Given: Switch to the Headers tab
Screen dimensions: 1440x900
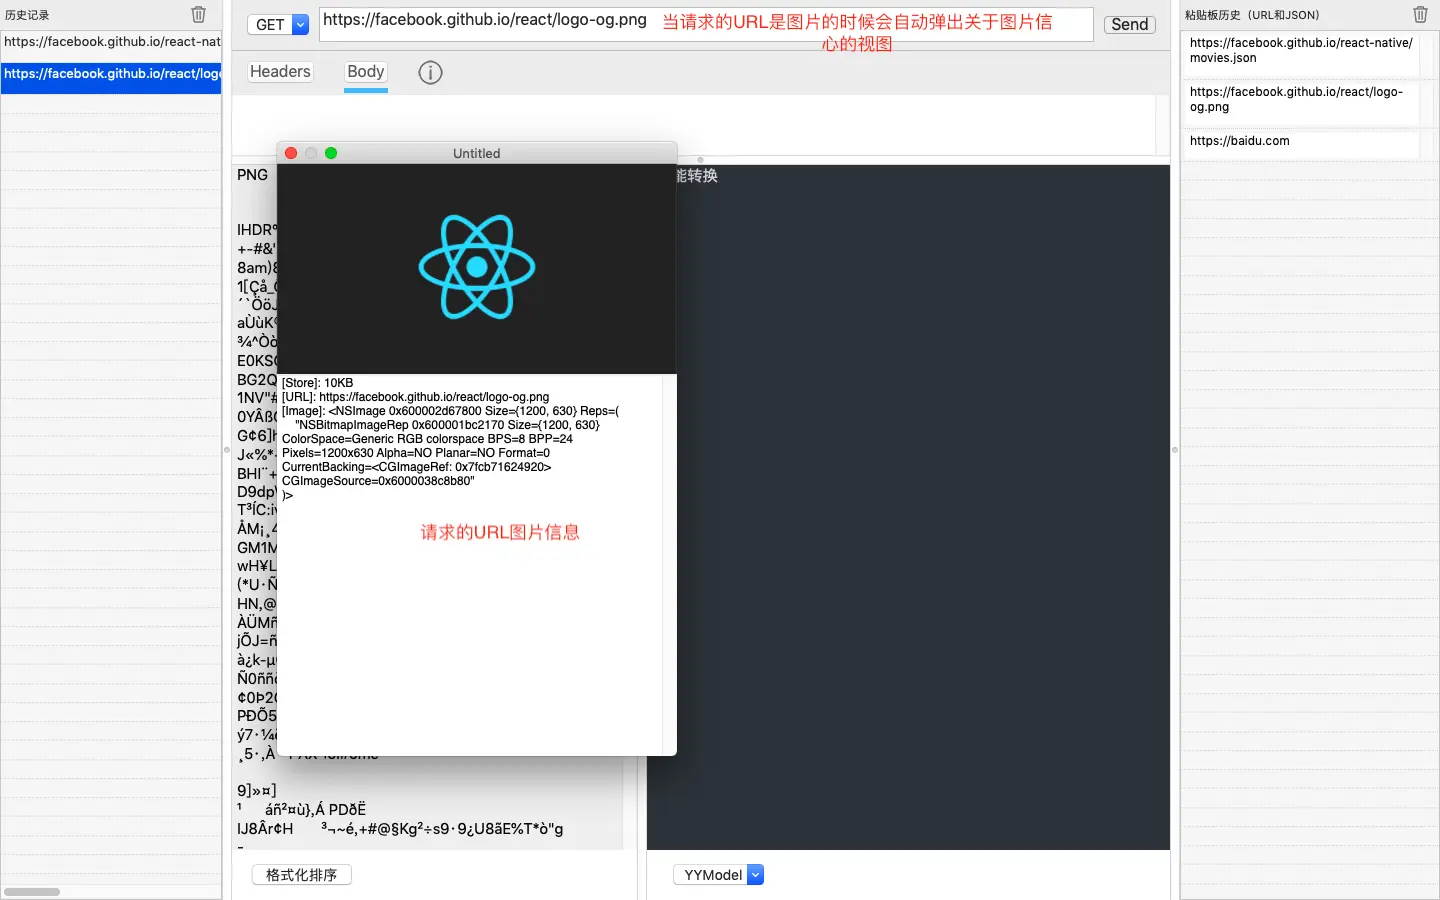Looking at the screenshot, I should click(280, 72).
